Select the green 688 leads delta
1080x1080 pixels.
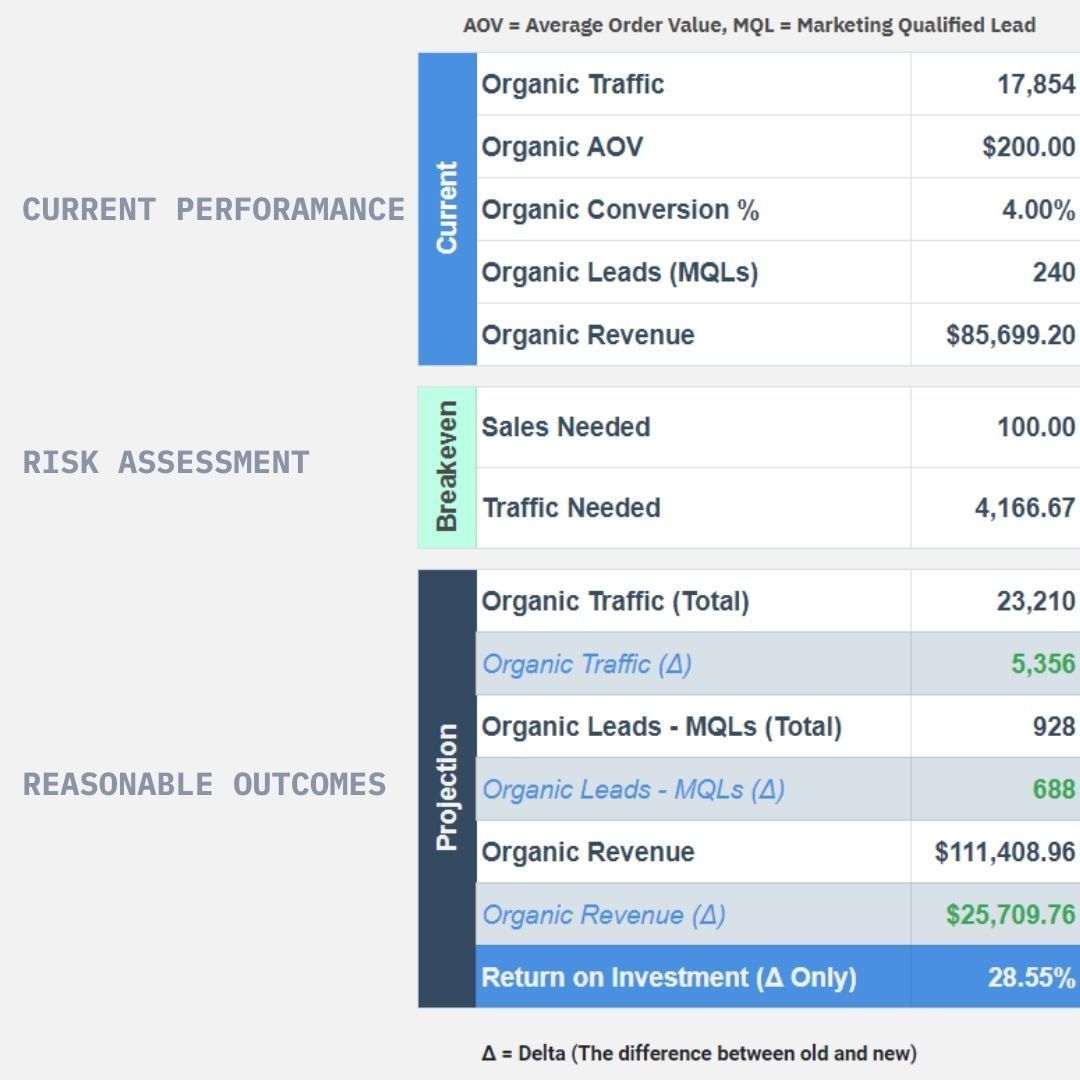[1053, 789]
